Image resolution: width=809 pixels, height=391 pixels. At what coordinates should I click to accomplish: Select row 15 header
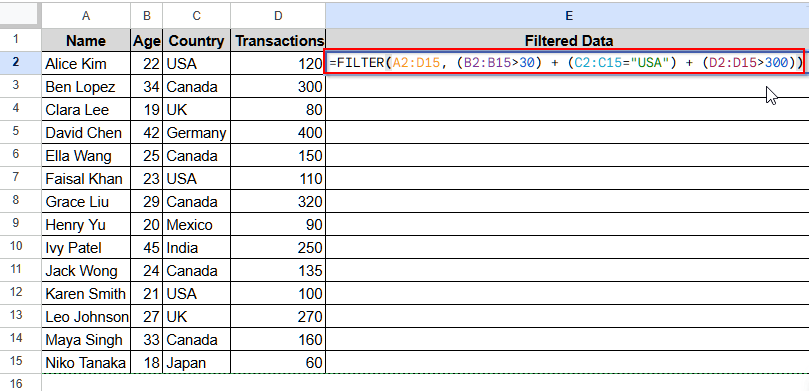(15, 361)
